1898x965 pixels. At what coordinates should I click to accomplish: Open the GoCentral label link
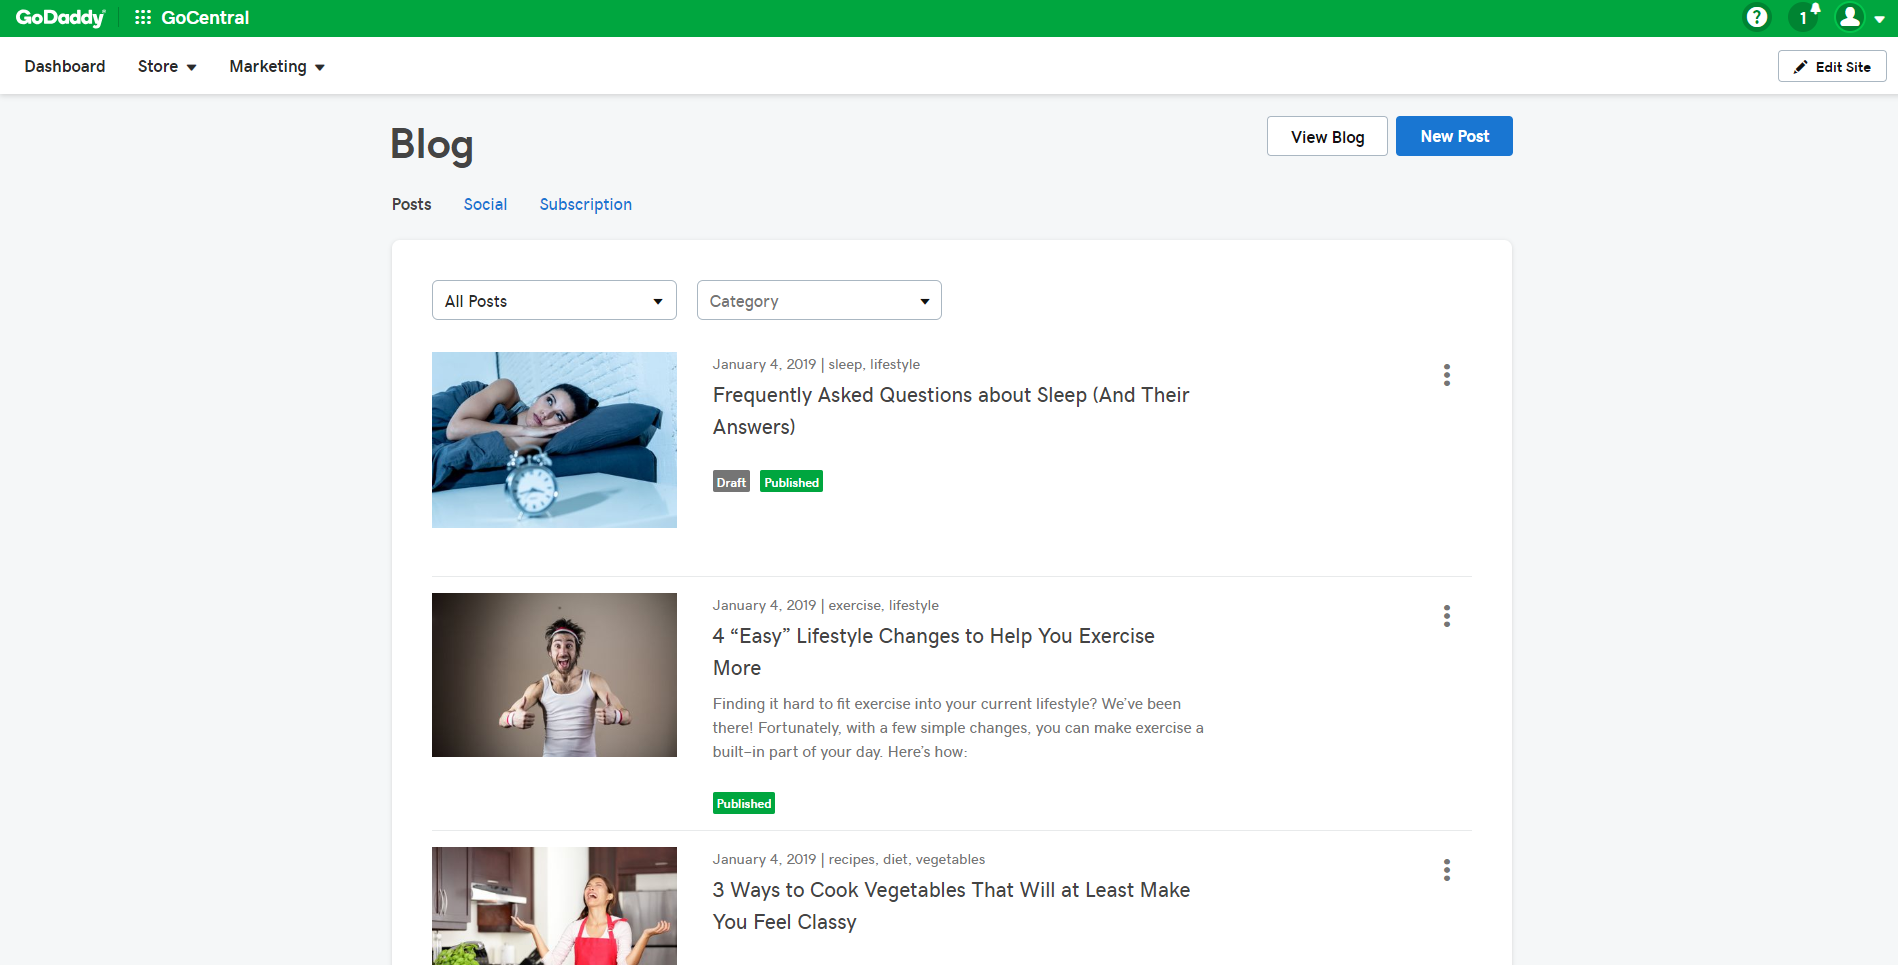point(205,18)
